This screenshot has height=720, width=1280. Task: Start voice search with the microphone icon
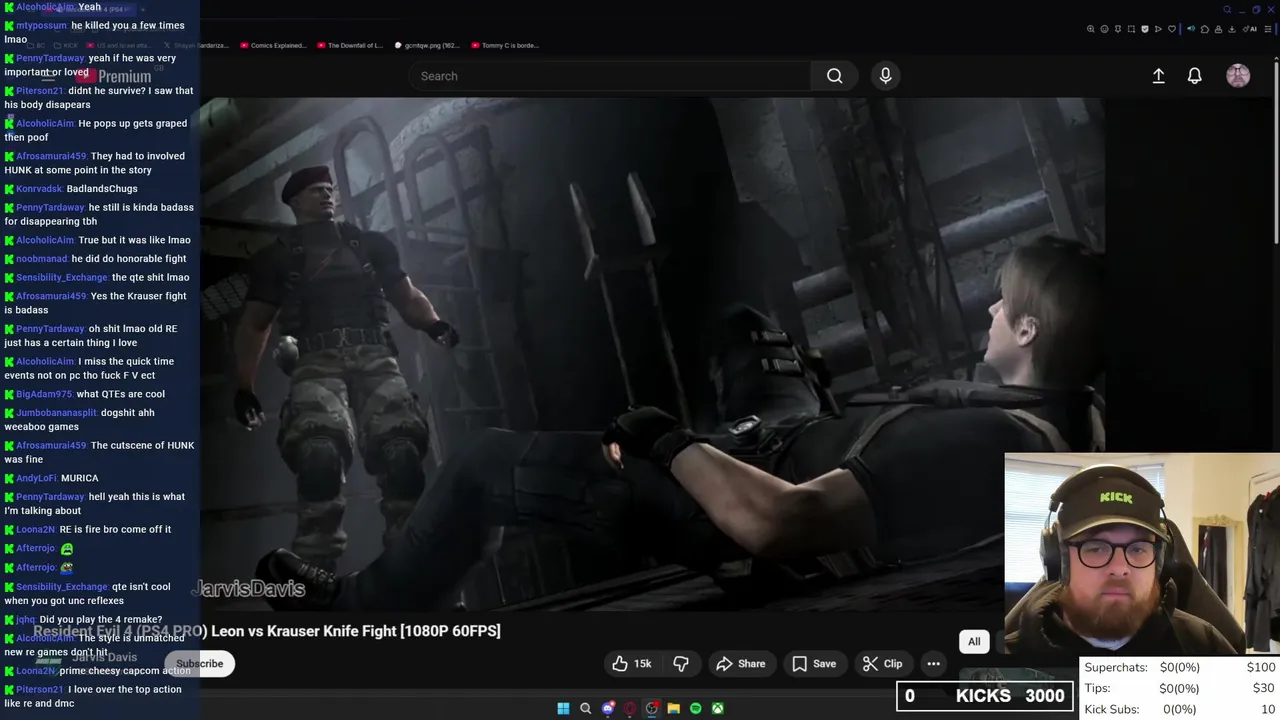885,76
